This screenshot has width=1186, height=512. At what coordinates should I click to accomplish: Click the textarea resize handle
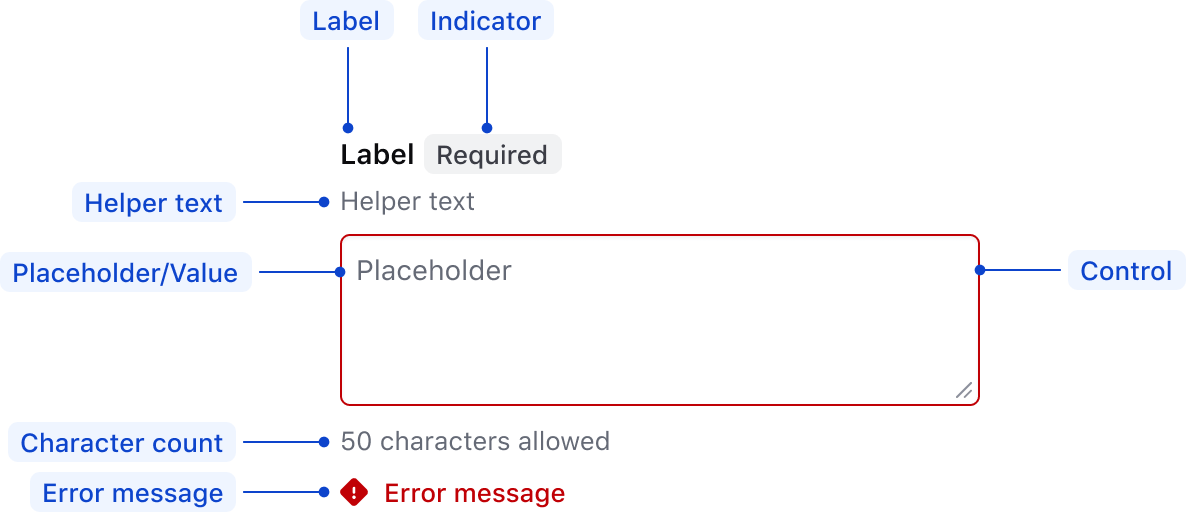tap(964, 390)
